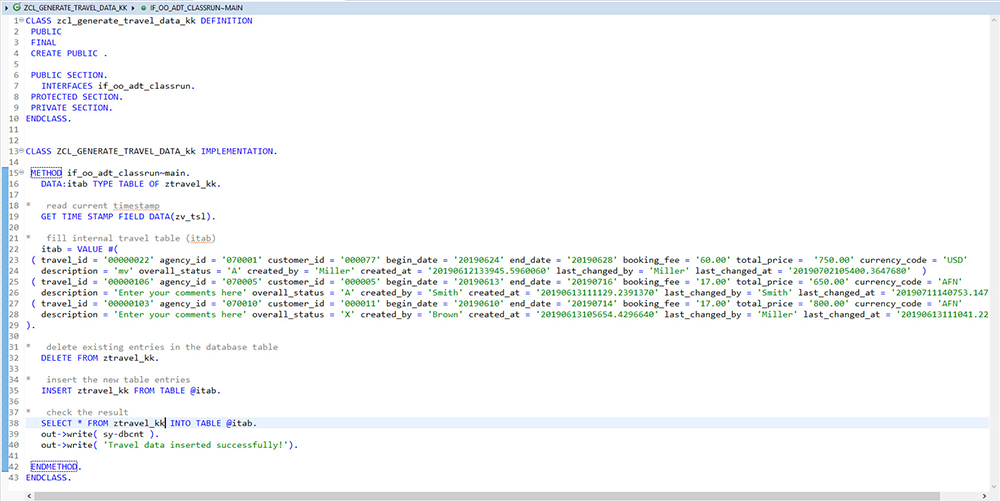The height and width of the screenshot is (501, 1000).
Task: Click line number 38 in the gutter
Action: (x=14, y=423)
